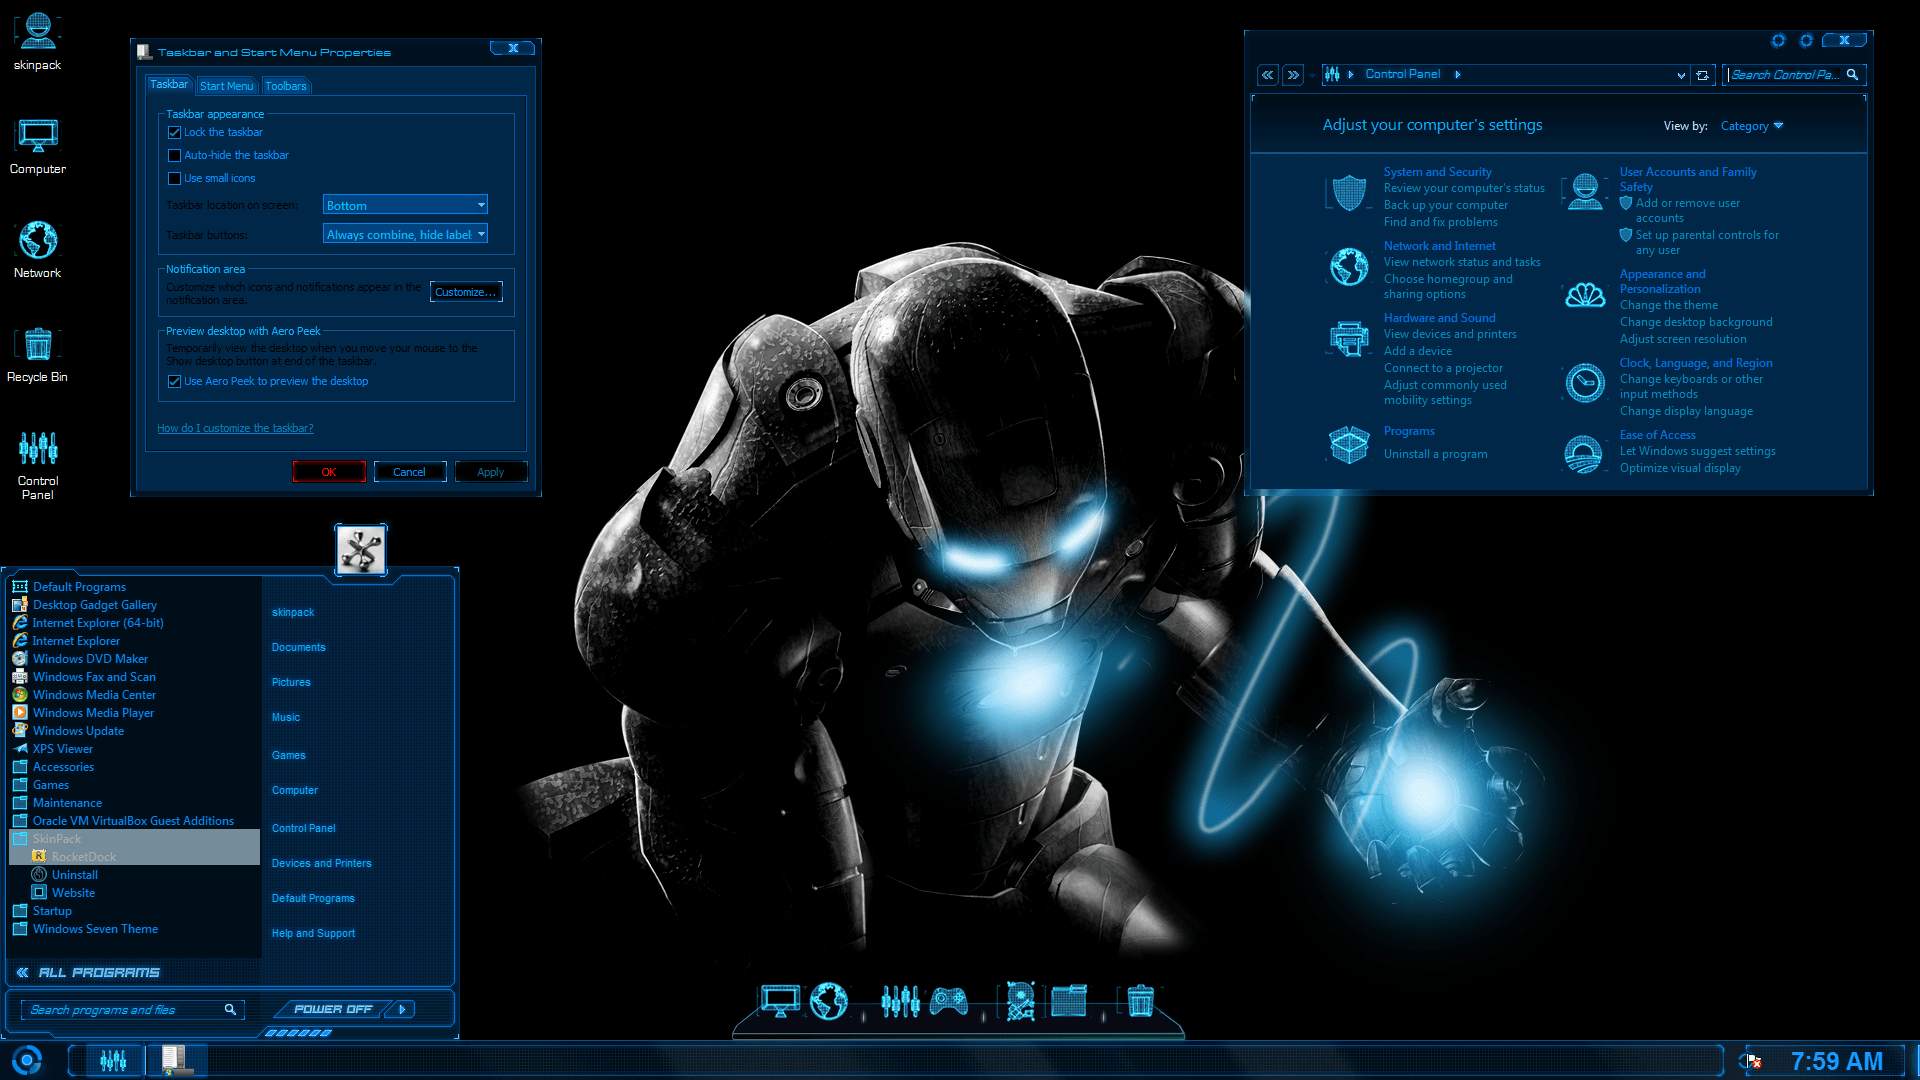Viewport: 1920px width, 1080px height.
Task: Click the Control Panel back arrow button
Action: point(1267,75)
